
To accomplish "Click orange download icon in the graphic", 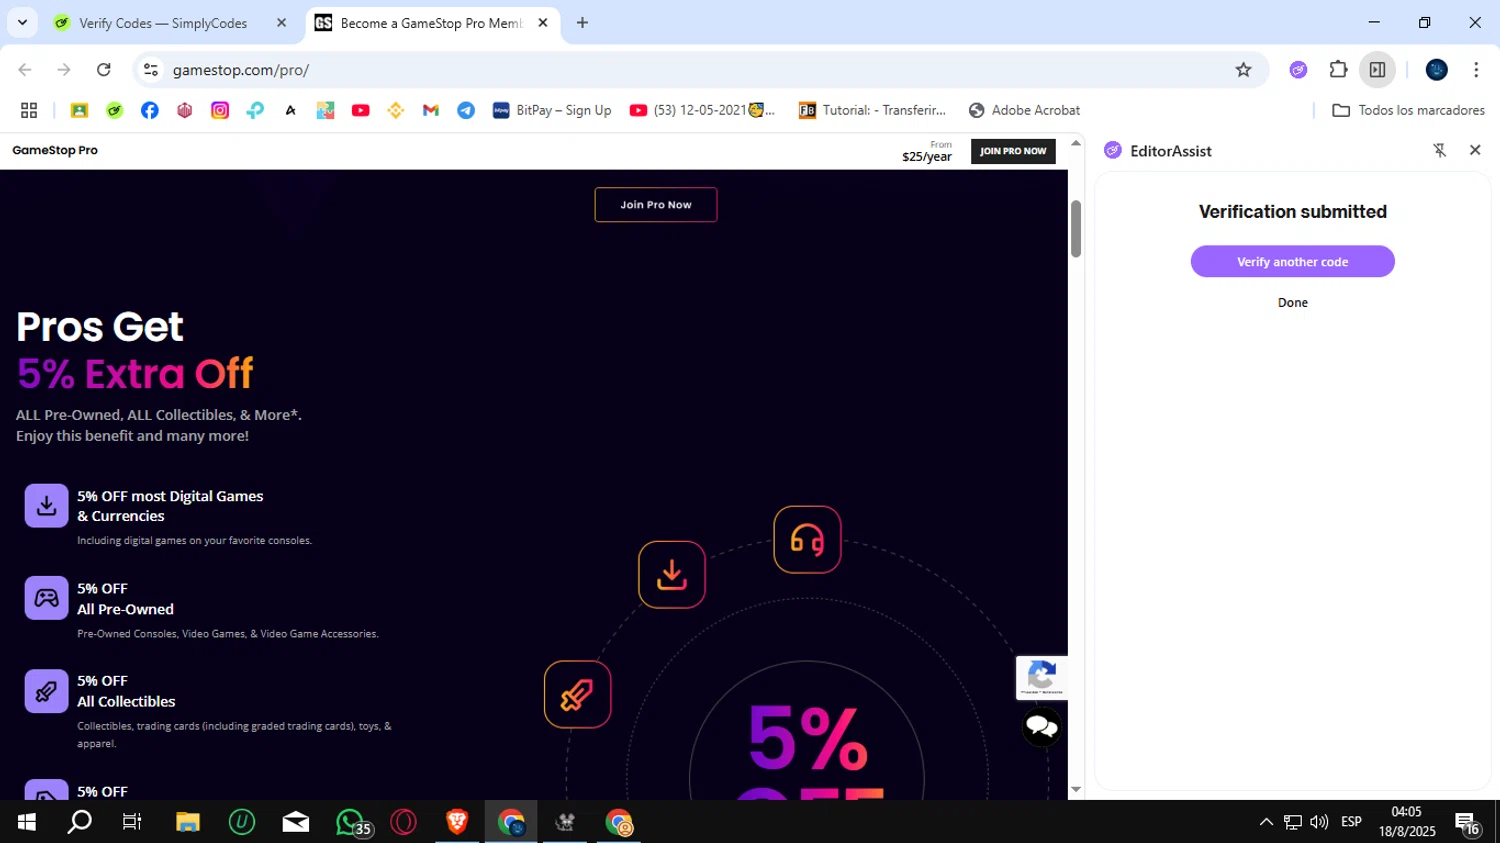I will [672, 574].
